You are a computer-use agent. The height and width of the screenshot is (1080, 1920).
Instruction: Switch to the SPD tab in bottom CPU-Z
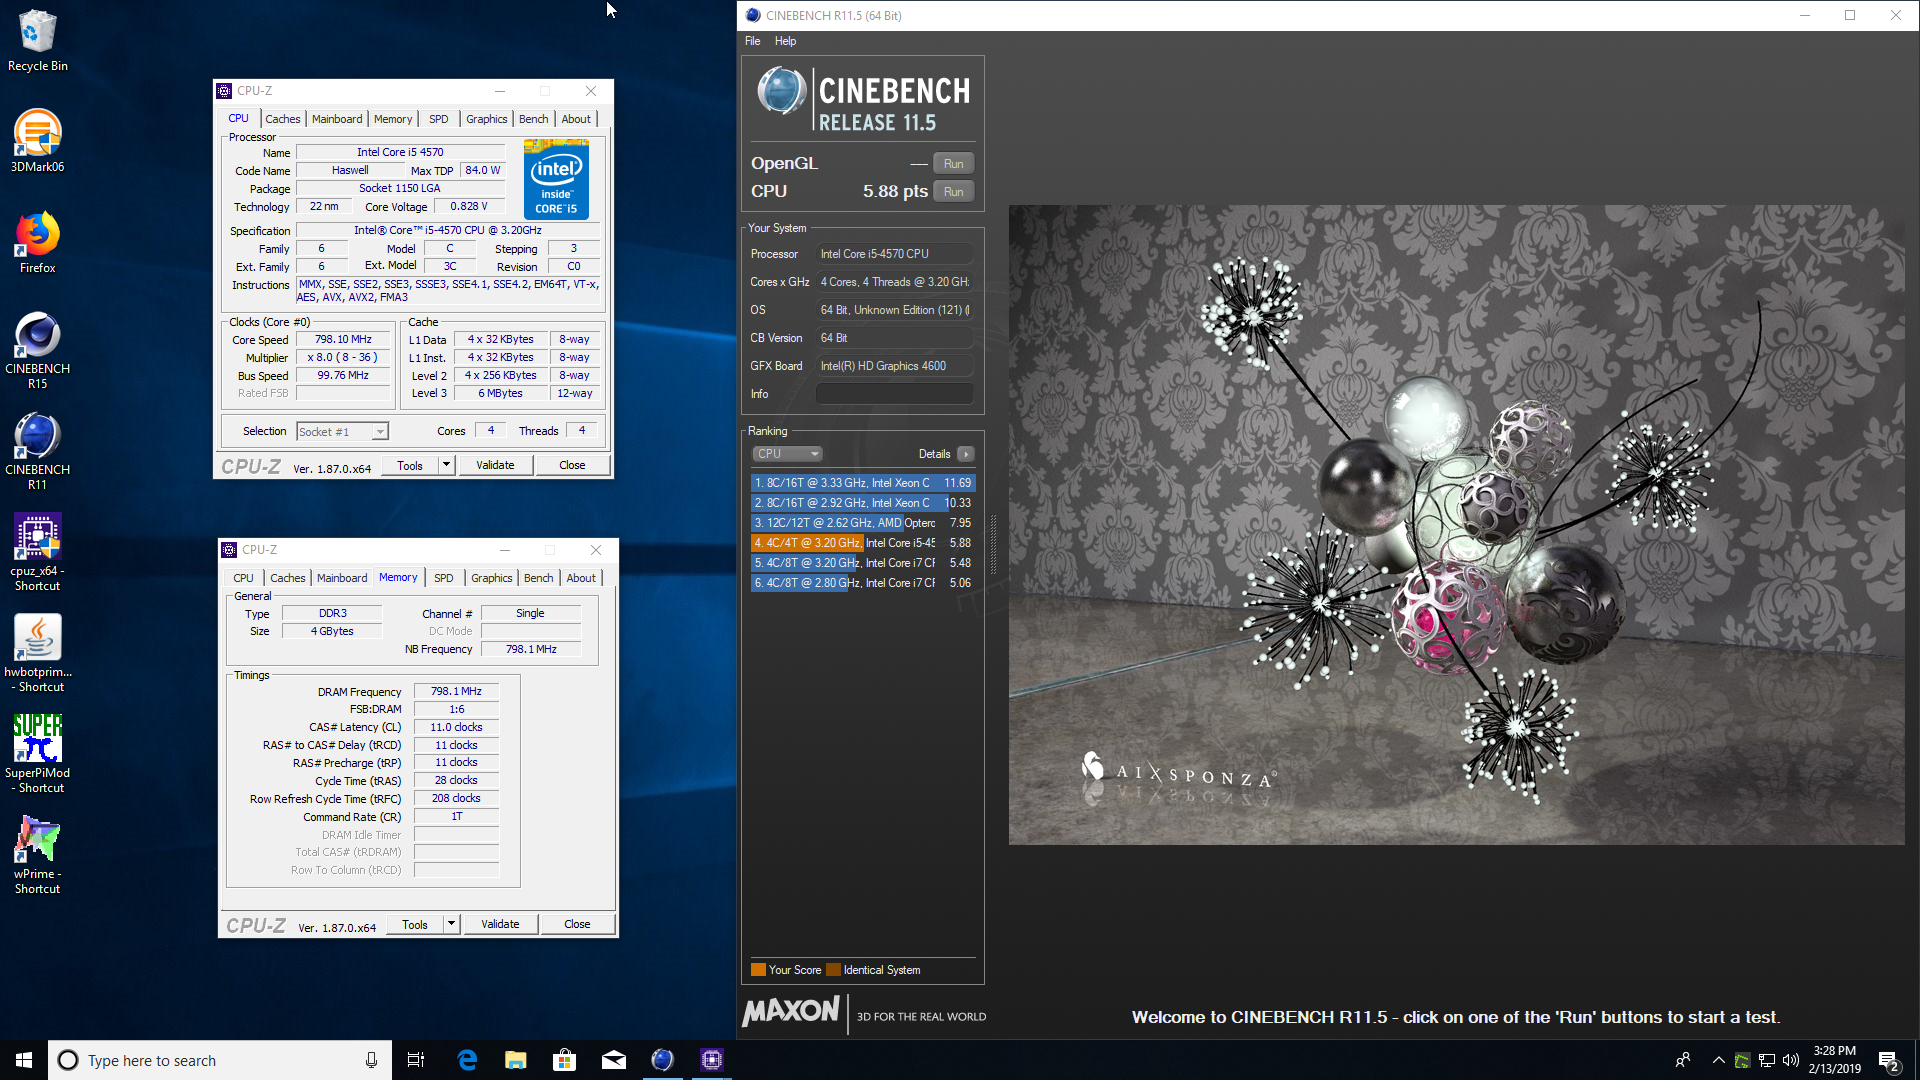point(444,578)
